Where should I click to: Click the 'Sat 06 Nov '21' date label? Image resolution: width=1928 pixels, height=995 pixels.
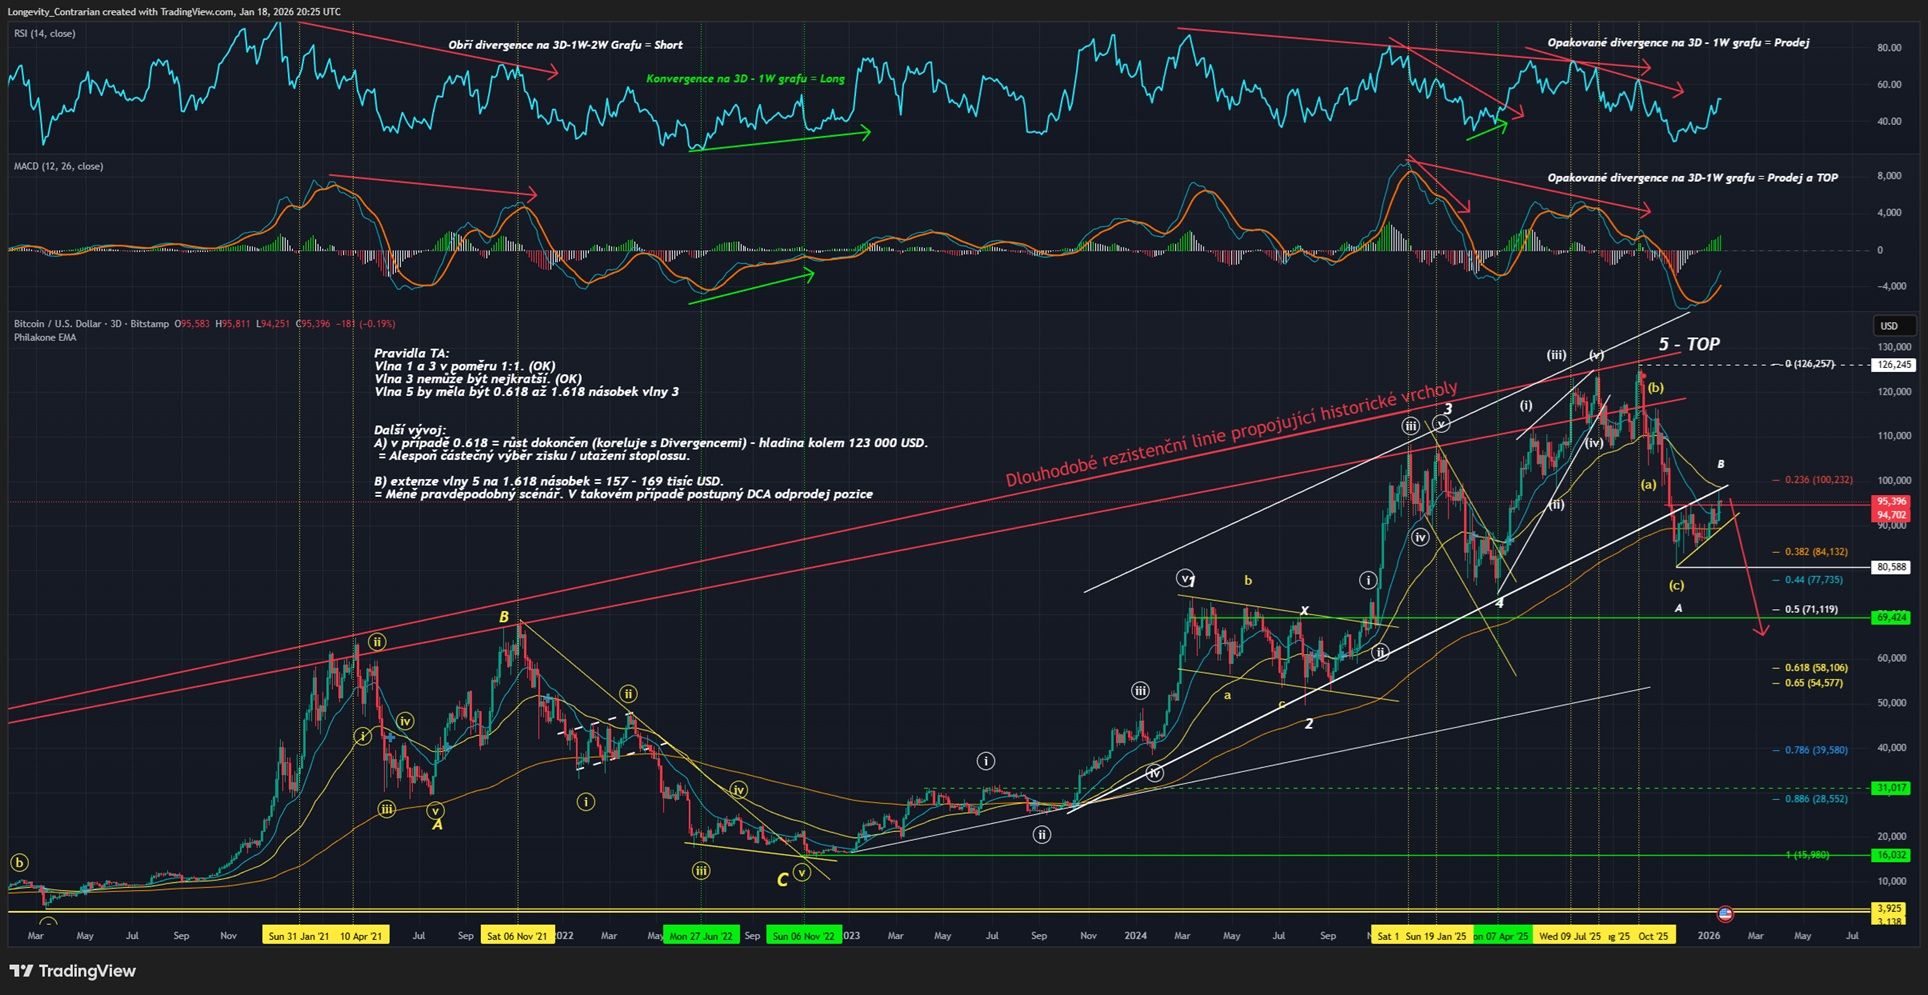pos(516,936)
